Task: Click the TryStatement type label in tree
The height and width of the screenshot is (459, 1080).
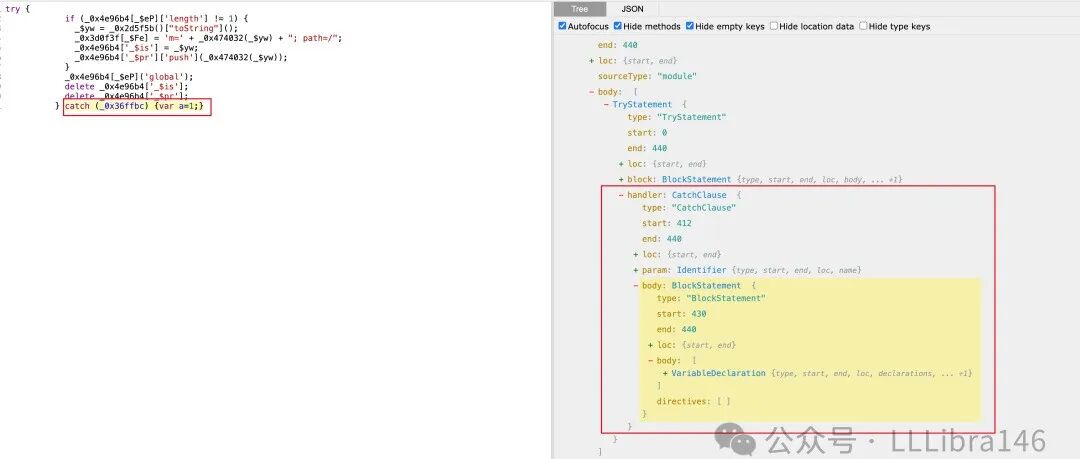Action: click(x=641, y=105)
